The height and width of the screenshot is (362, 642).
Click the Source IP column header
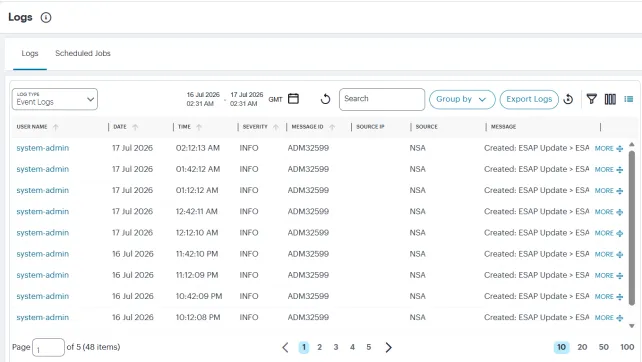[370, 127]
